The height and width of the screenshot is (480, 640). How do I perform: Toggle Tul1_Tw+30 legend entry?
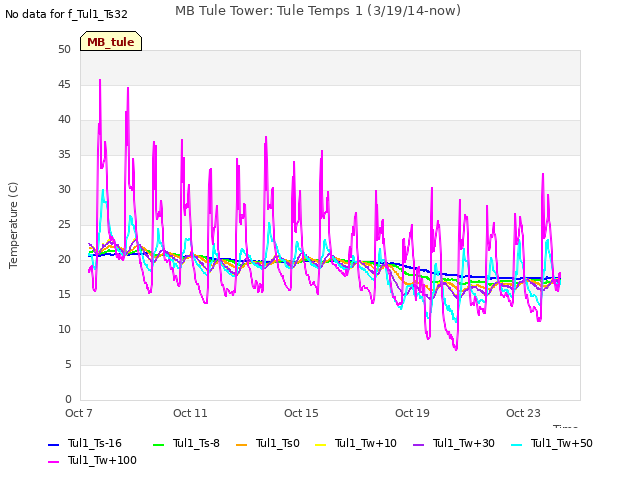tap(454, 444)
